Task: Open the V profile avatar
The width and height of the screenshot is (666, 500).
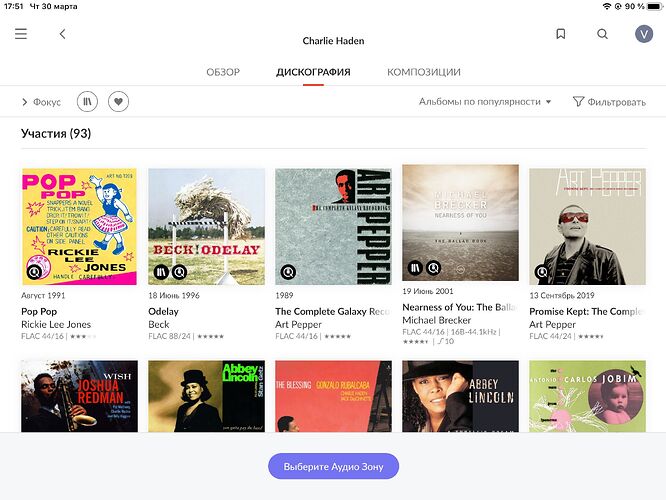Action: [643, 34]
